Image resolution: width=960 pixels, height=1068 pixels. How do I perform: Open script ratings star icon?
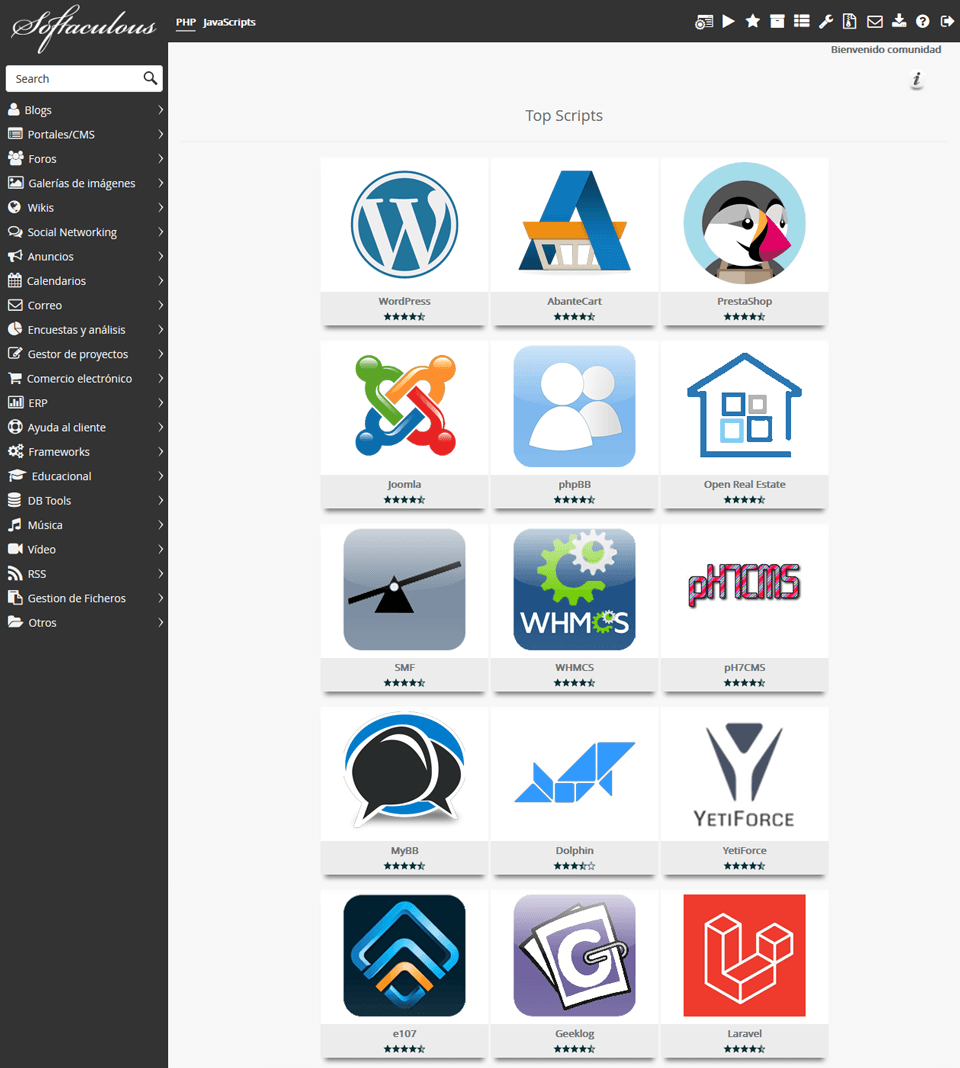pos(753,21)
